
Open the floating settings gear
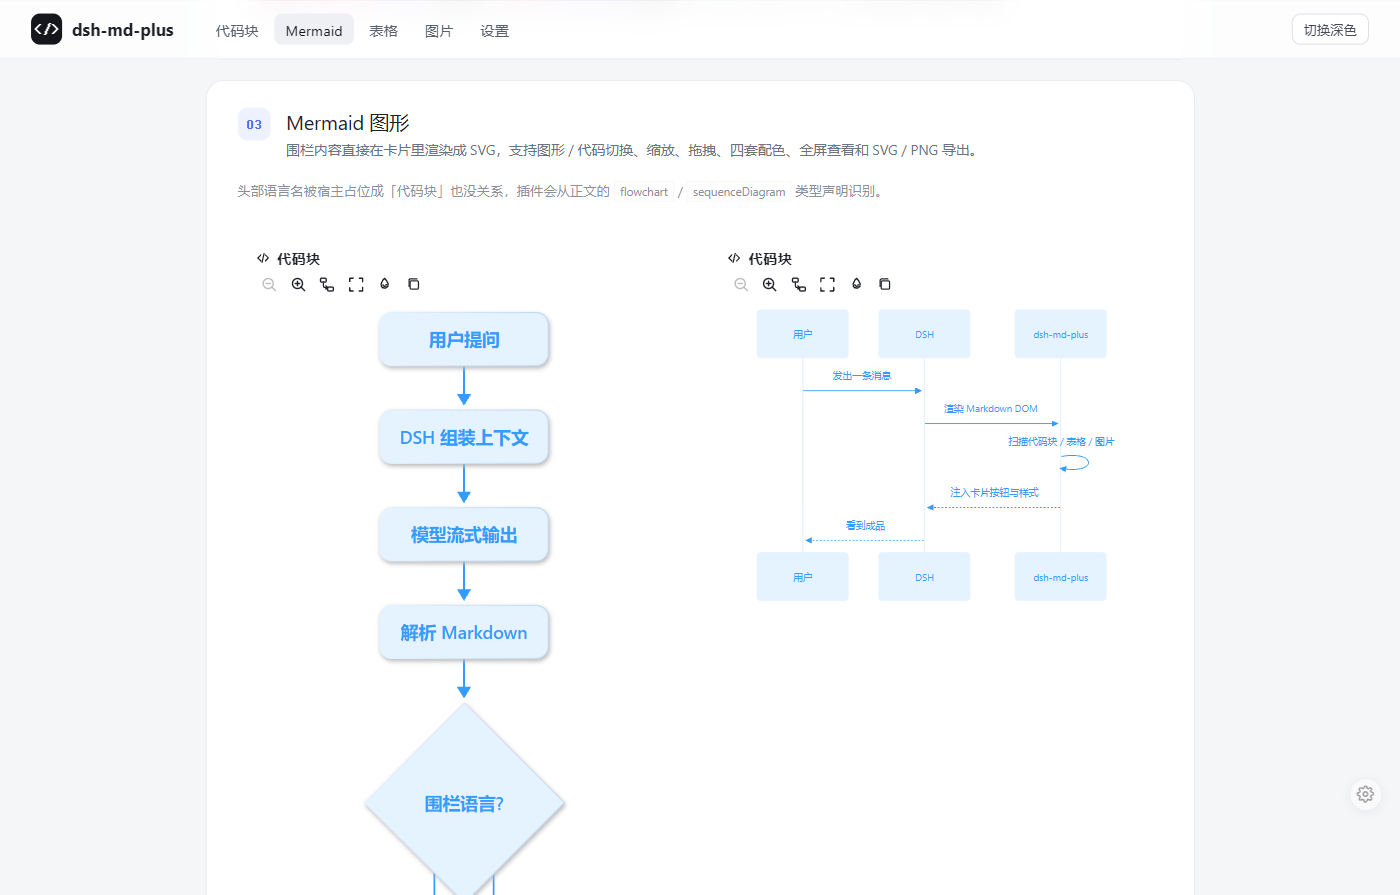[1365, 794]
